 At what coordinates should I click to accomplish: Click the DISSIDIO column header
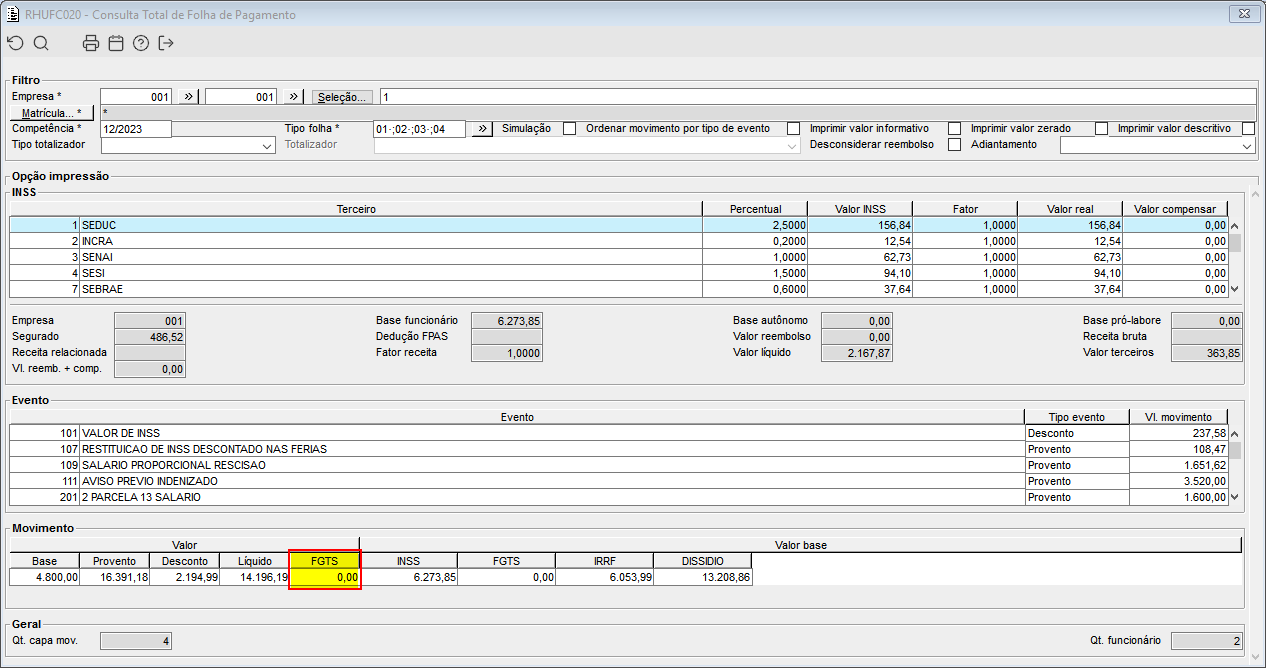pyautogui.click(x=703, y=561)
